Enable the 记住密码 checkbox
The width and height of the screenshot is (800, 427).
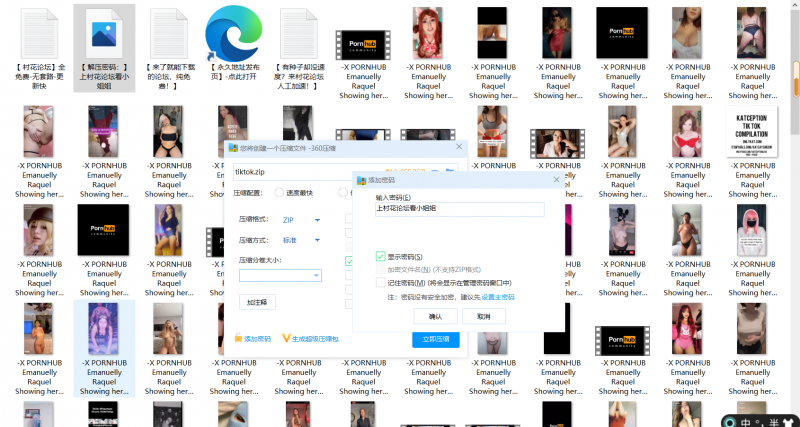[381, 283]
